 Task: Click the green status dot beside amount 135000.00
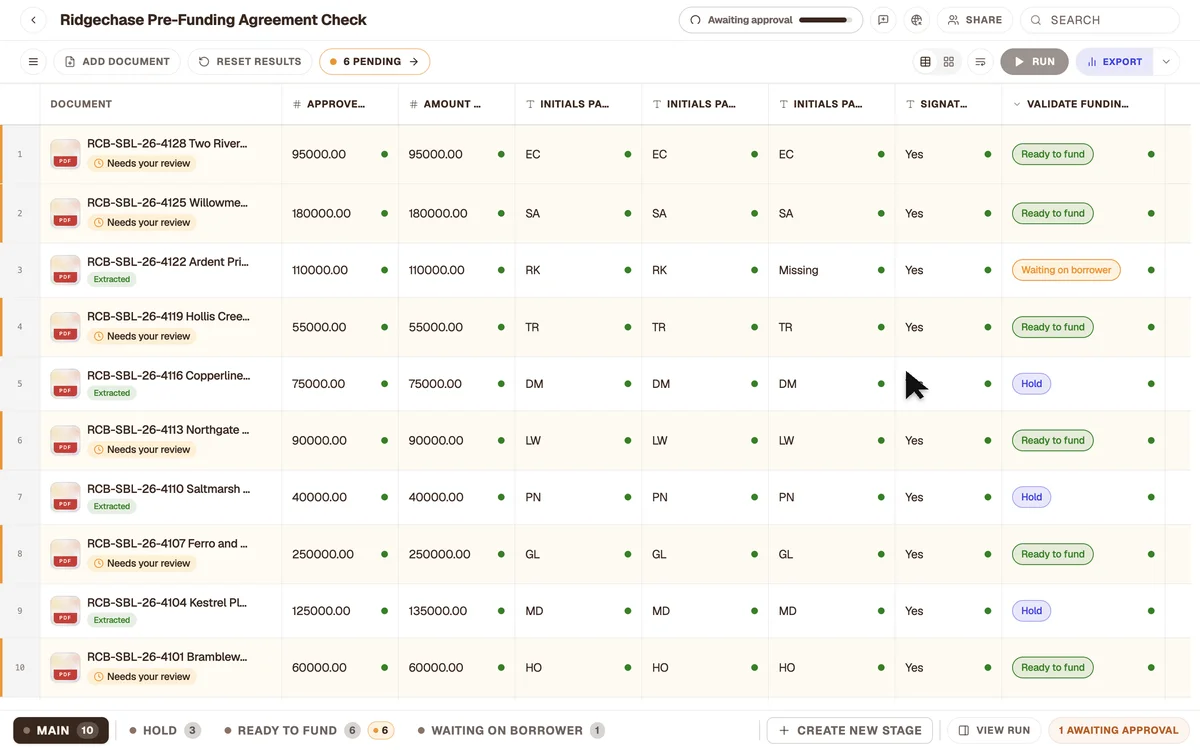(501, 611)
